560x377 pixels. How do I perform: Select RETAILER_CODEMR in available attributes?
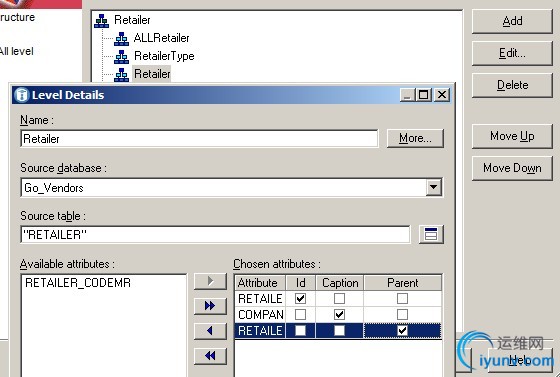(78, 283)
